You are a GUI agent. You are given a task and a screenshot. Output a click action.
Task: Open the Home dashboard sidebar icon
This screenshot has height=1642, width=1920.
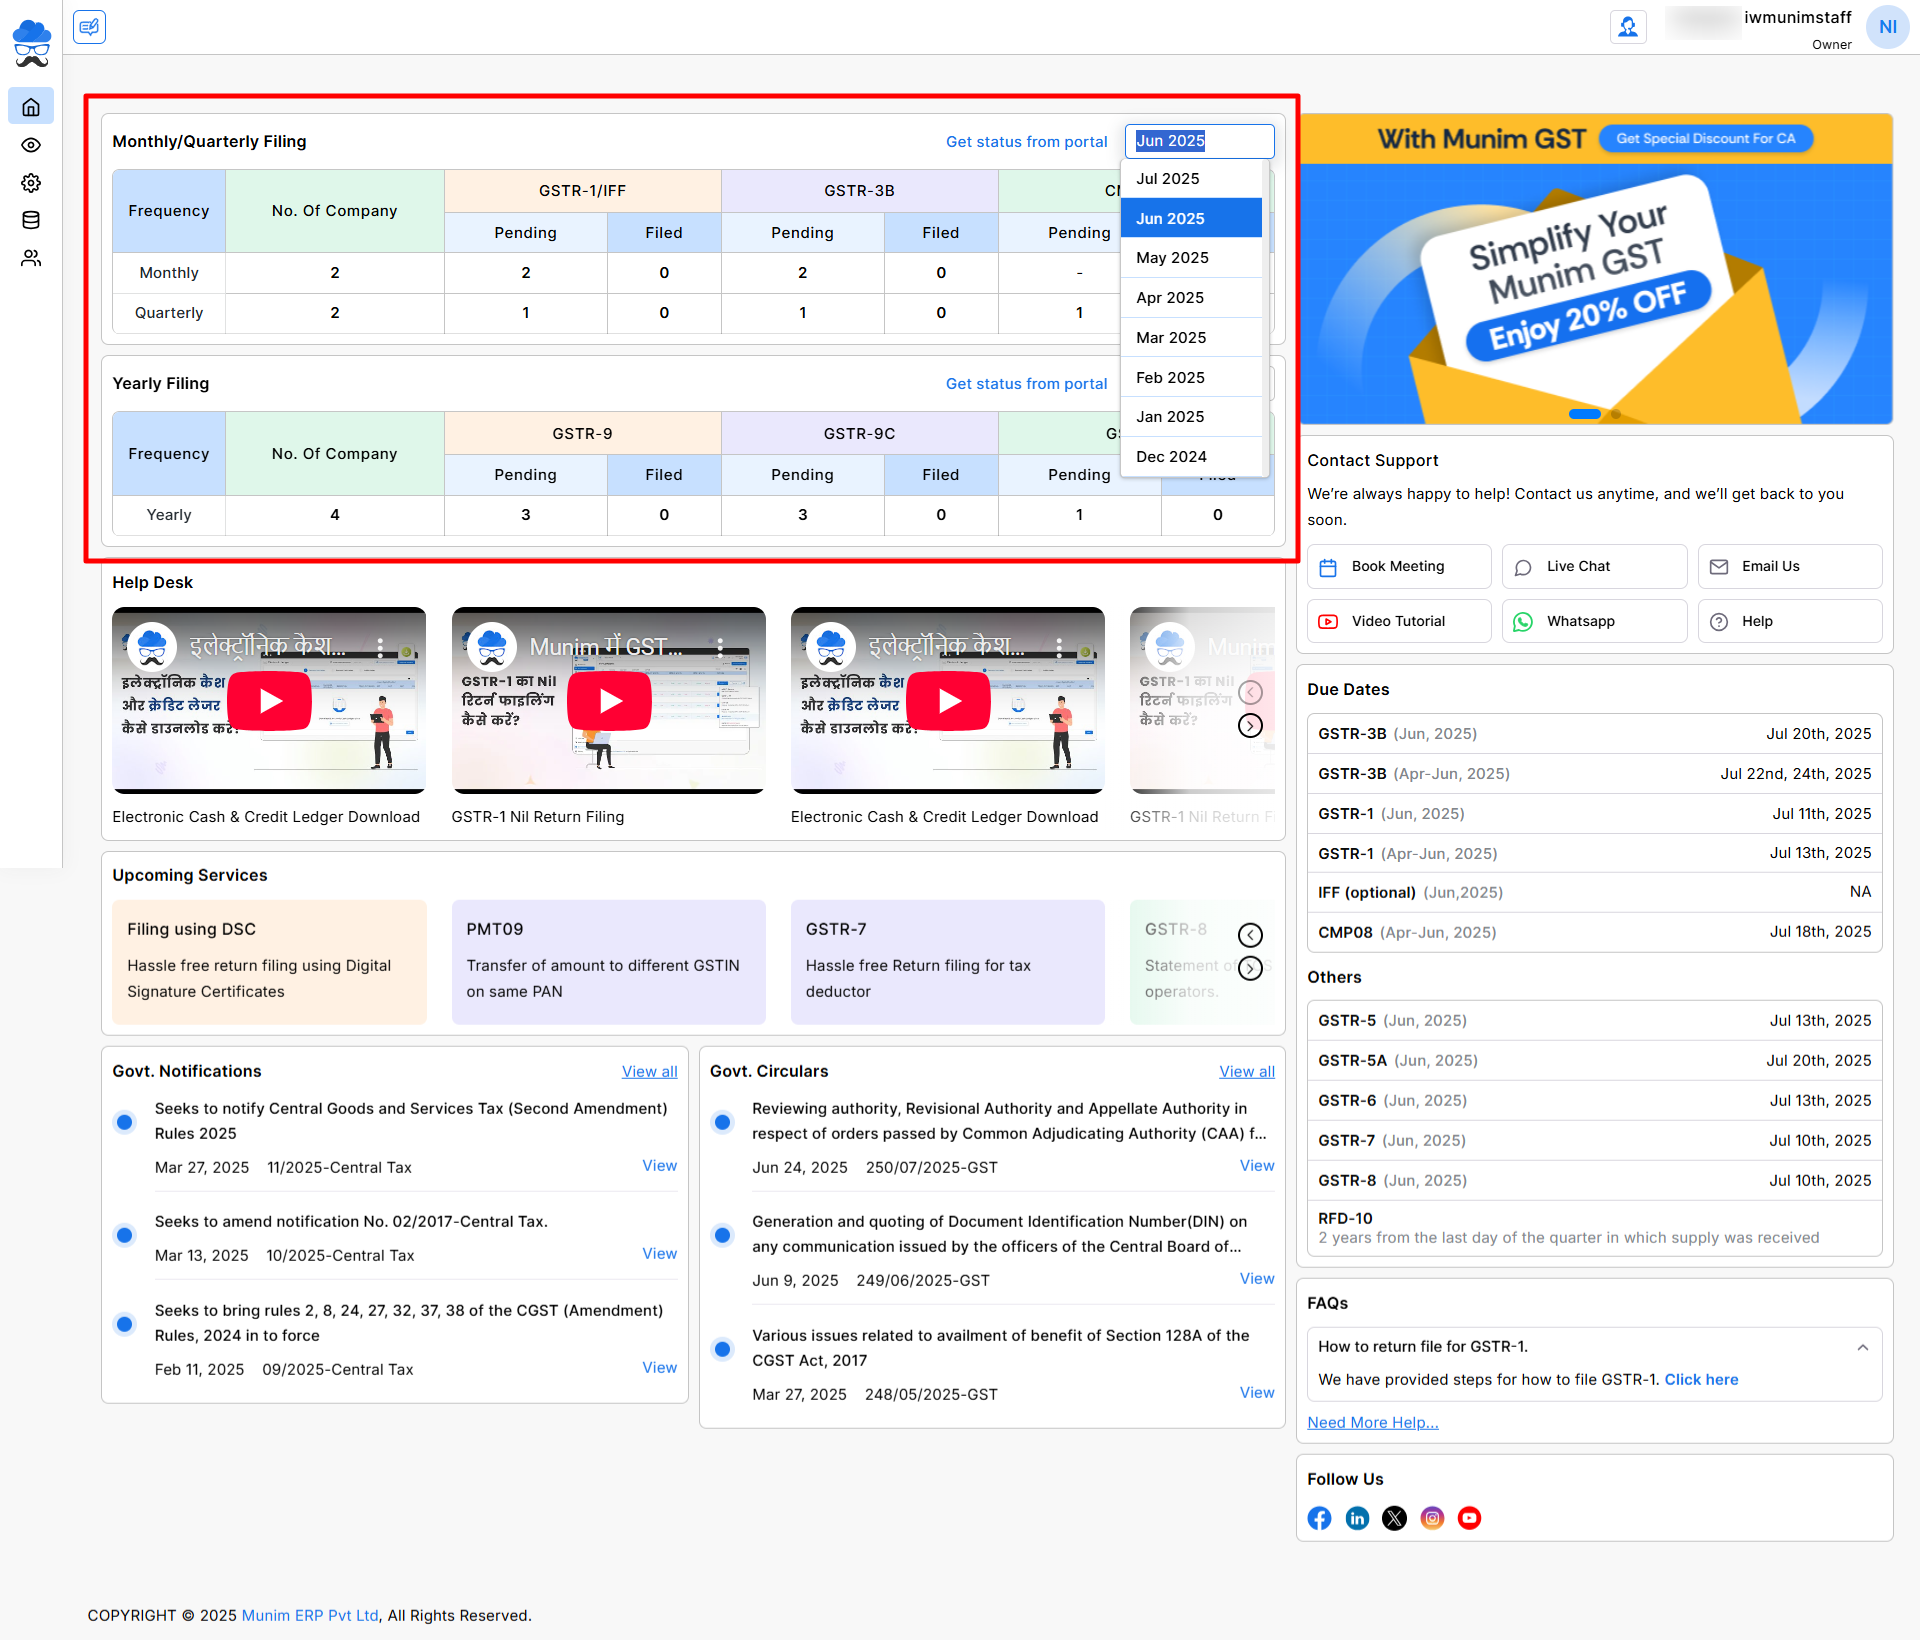click(31, 106)
